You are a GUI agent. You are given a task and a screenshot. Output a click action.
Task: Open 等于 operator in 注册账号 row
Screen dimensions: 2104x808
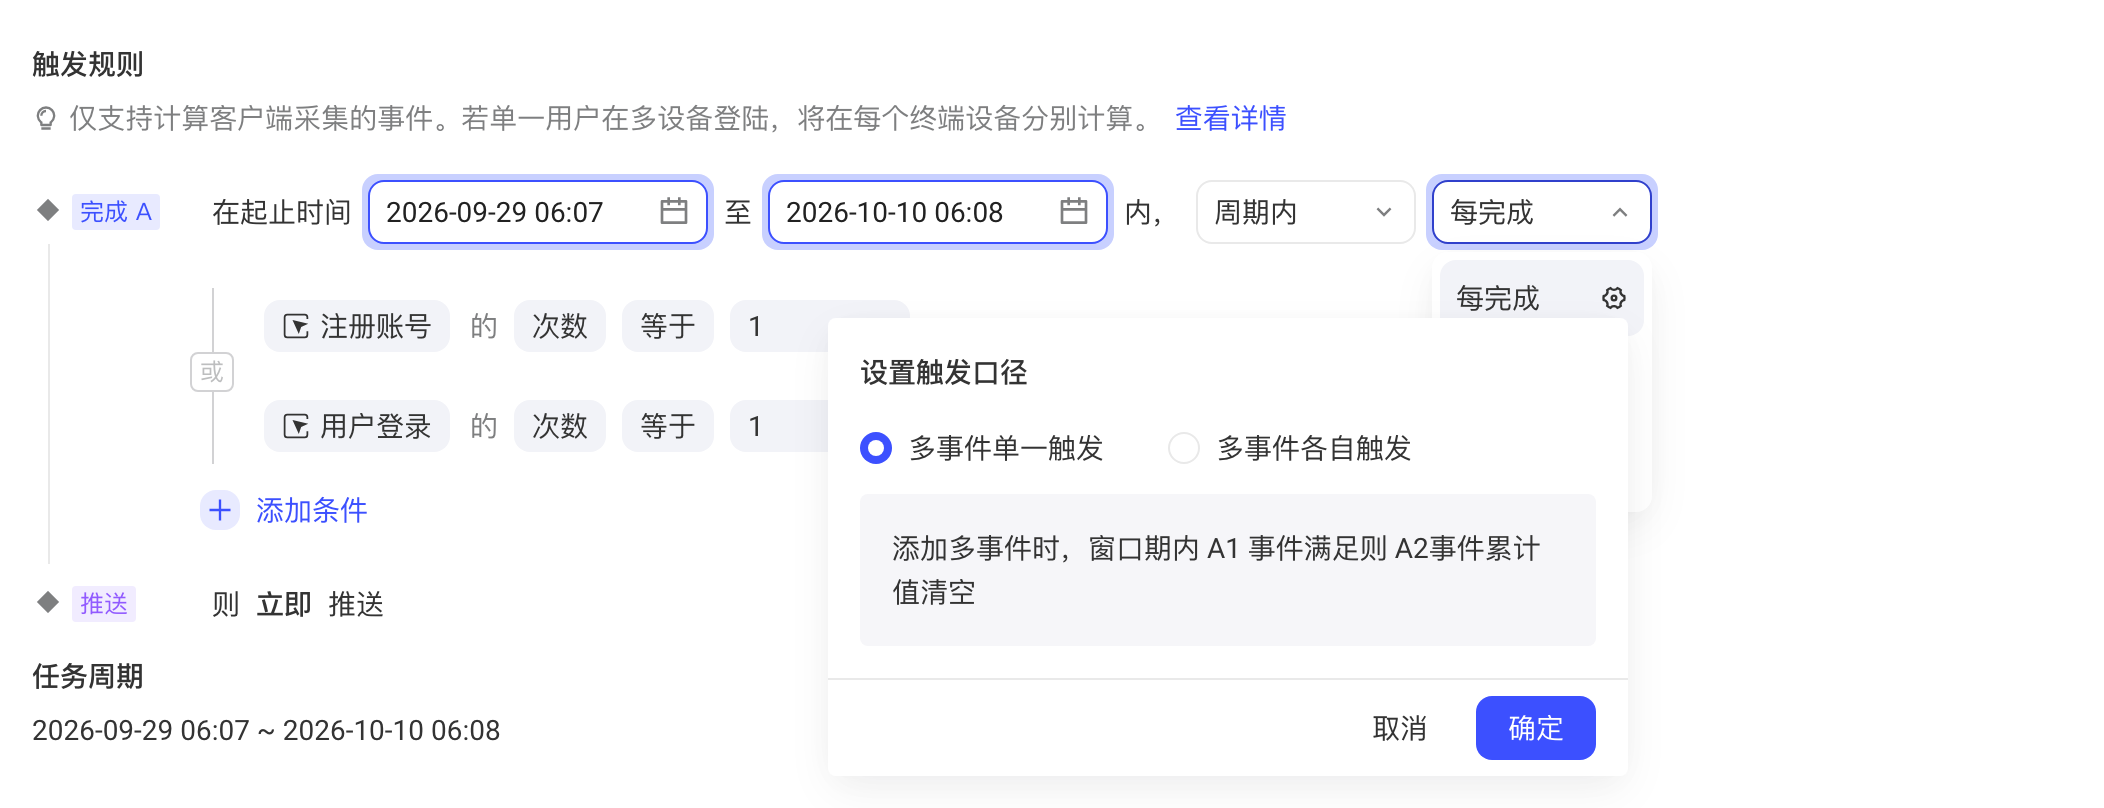tap(668, 326)
